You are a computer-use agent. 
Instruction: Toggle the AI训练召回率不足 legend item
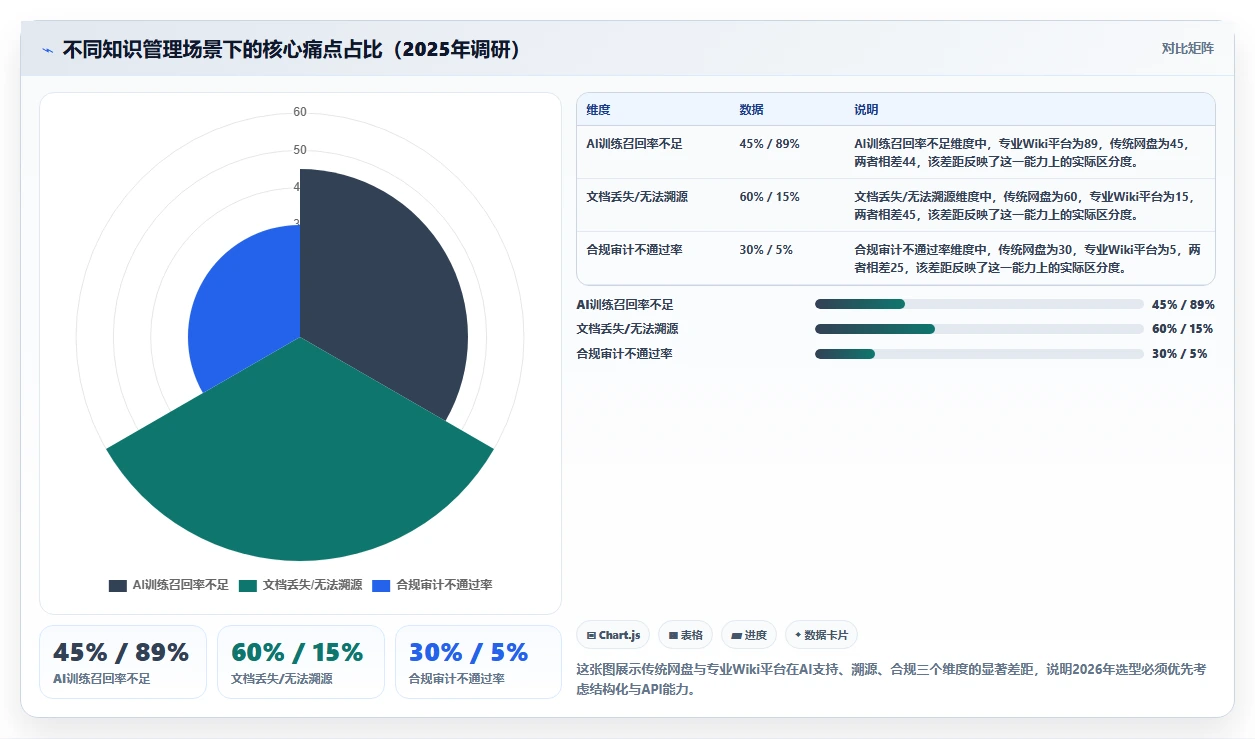click(169, 585)
